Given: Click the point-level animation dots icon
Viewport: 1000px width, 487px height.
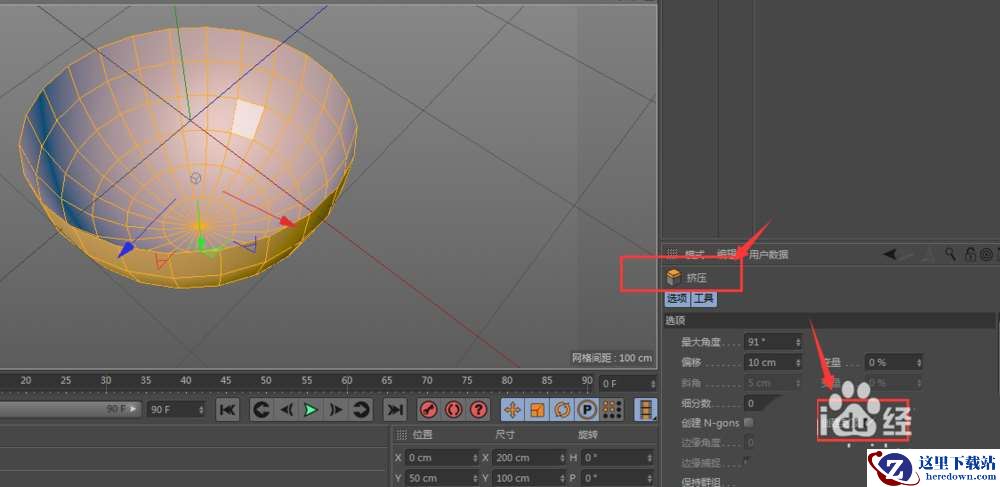Looking at the screenshot, I should point(611,410).
